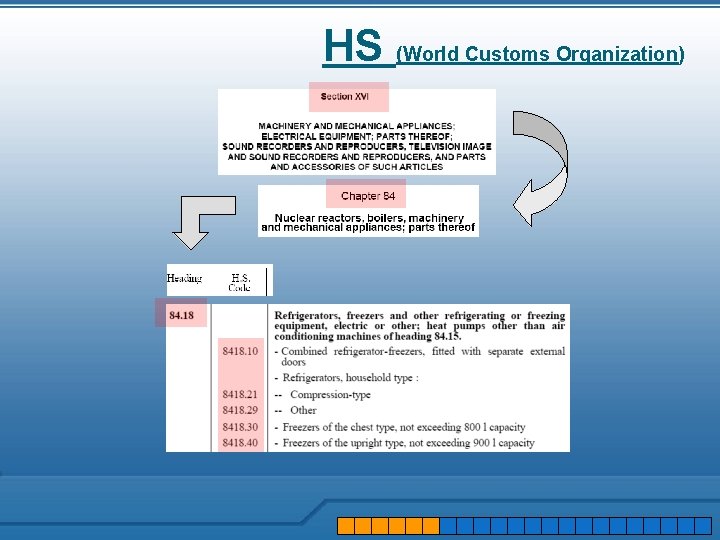
Task: Click the World Customs Organization heading
Action: (x=540, y=54)
